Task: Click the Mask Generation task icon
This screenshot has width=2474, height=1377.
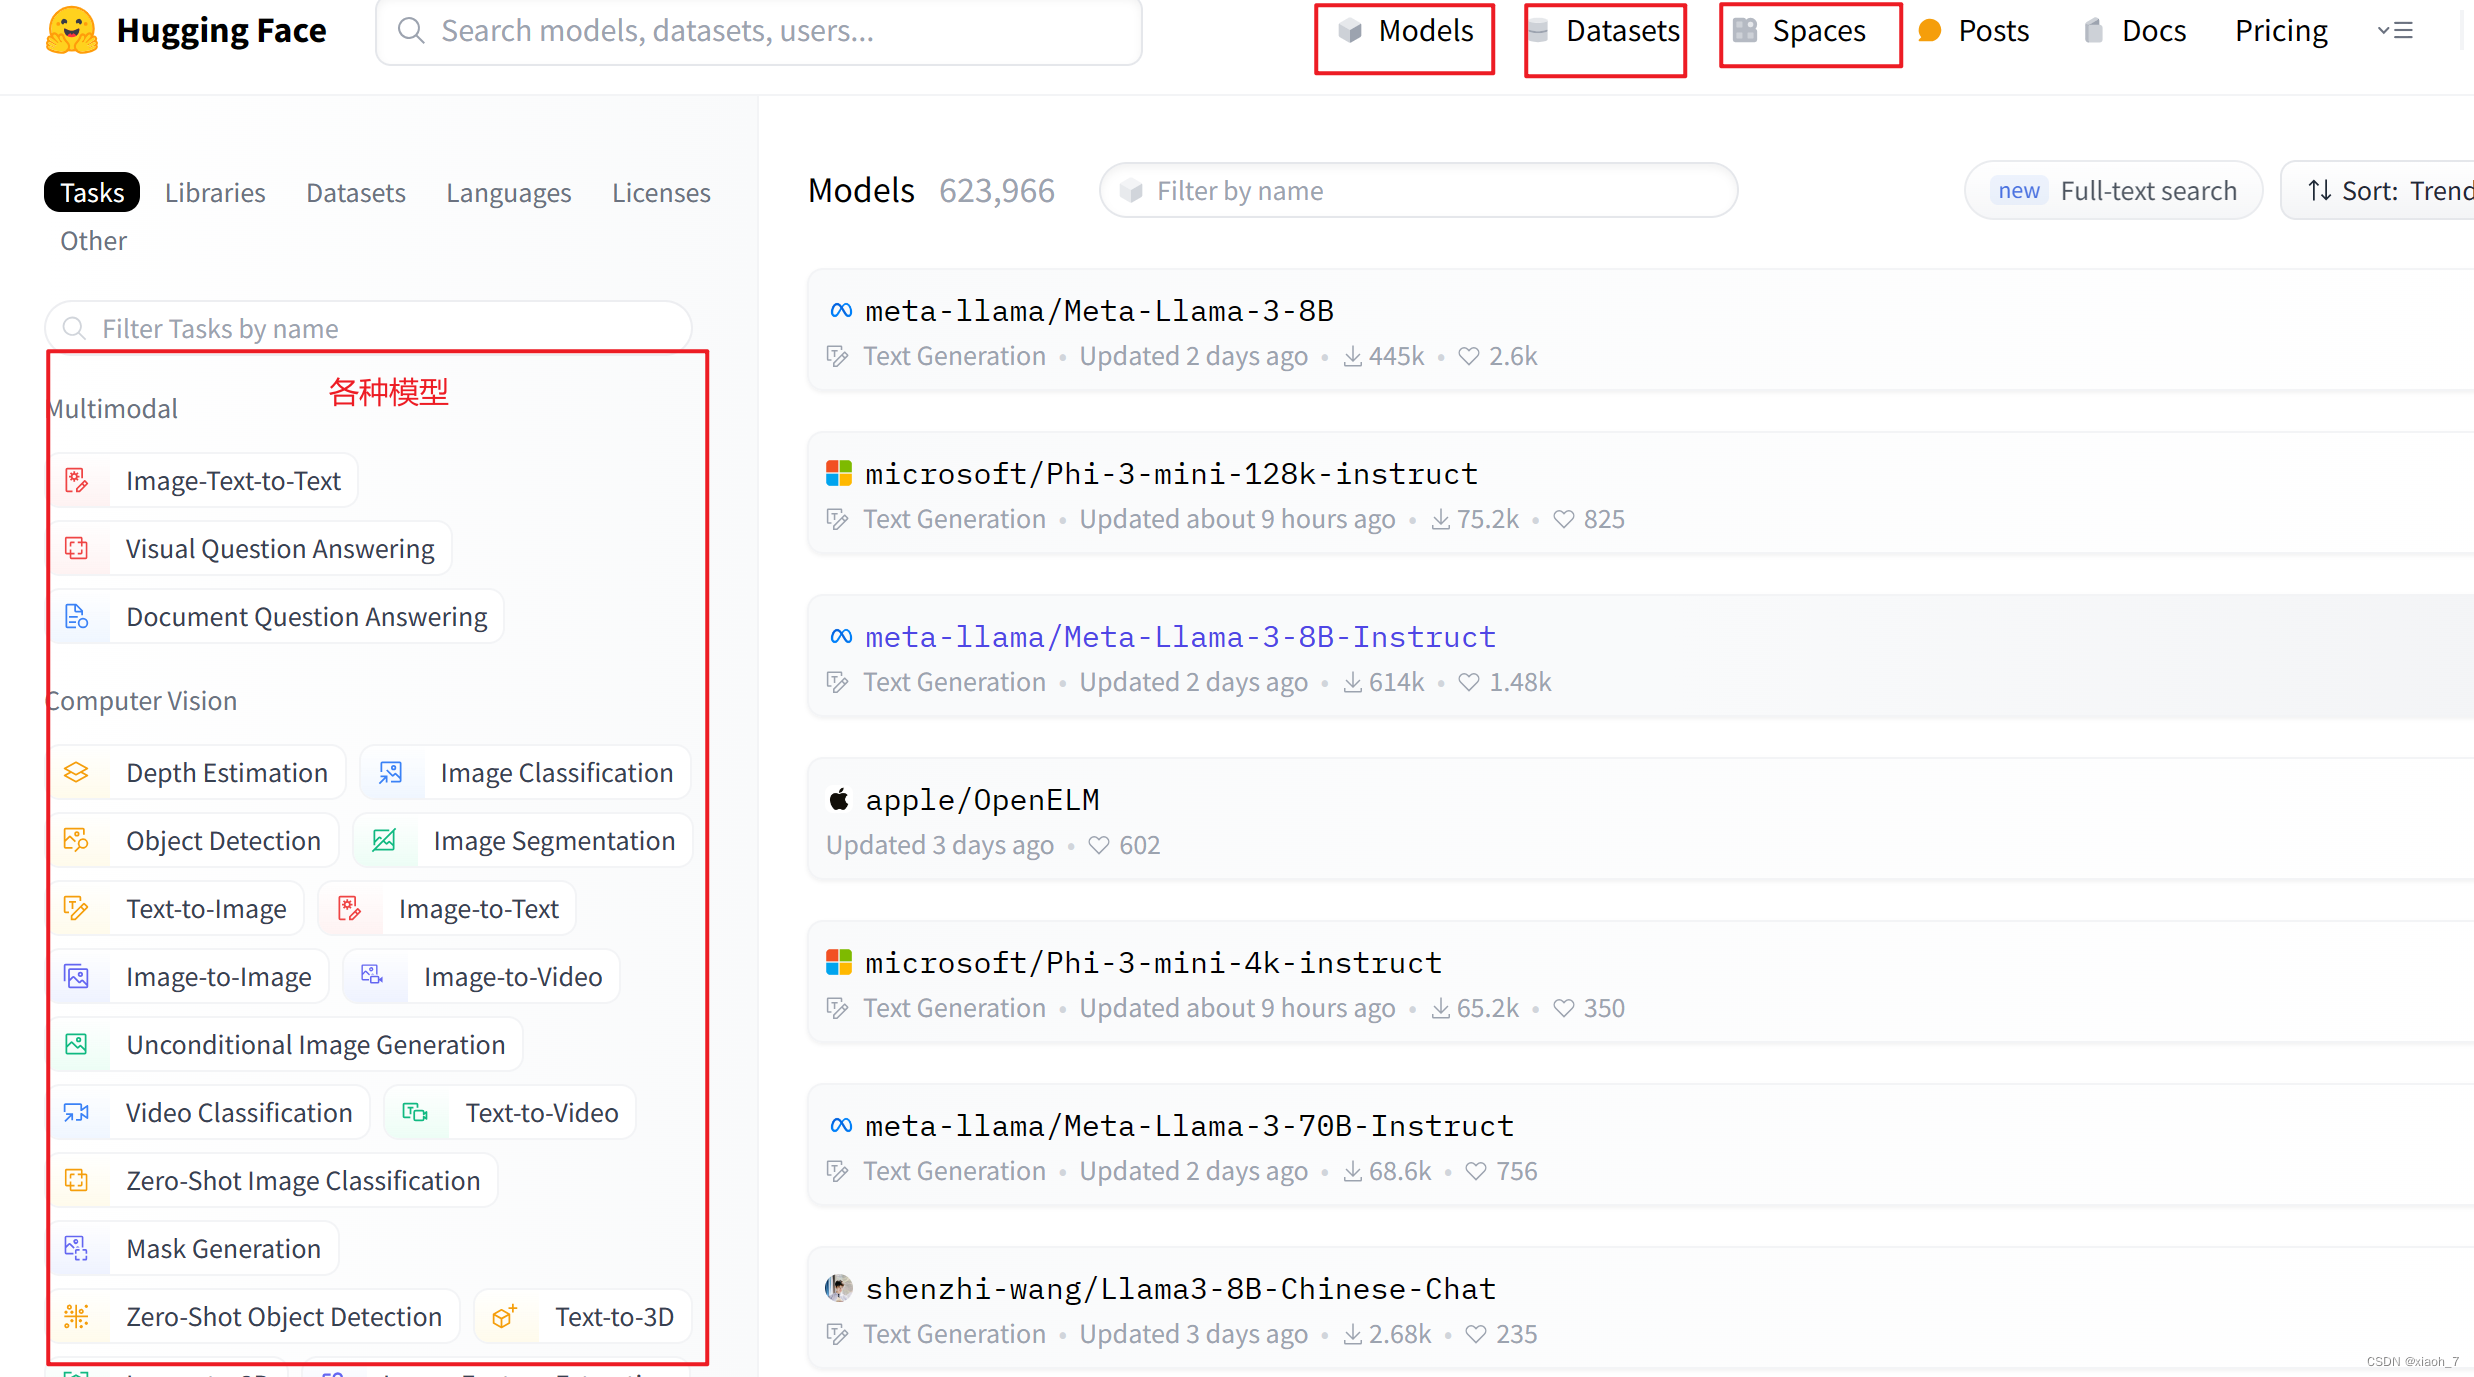Action: (x=77, y=1249)
